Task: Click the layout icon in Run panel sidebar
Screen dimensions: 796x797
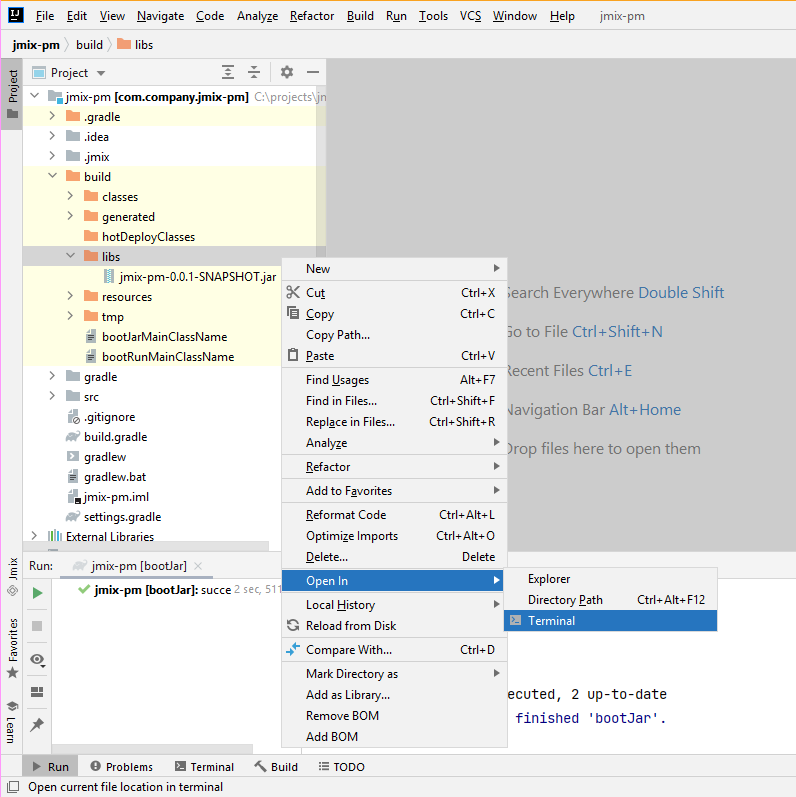Action: coord(37,692)
